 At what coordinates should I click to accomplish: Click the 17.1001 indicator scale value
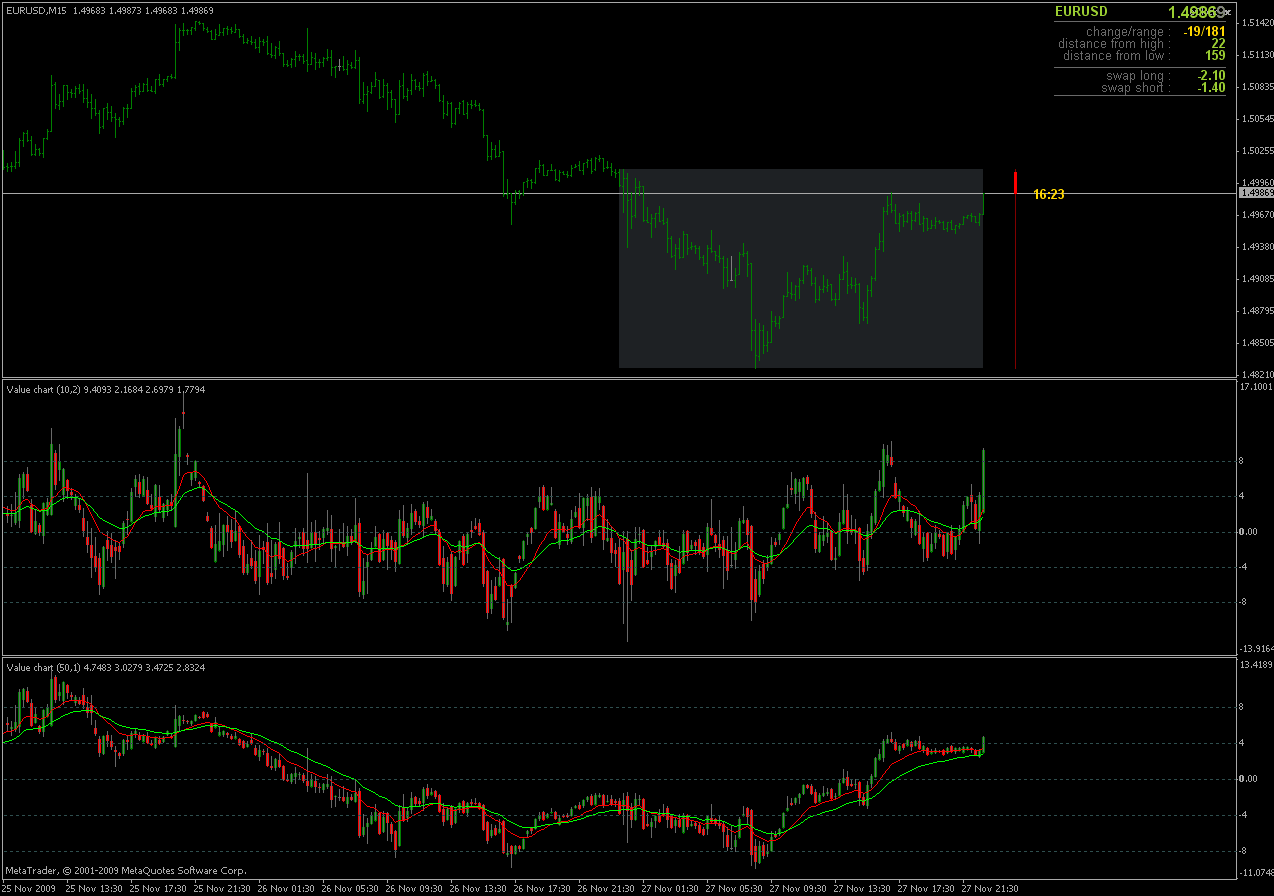pos(1256,386)
